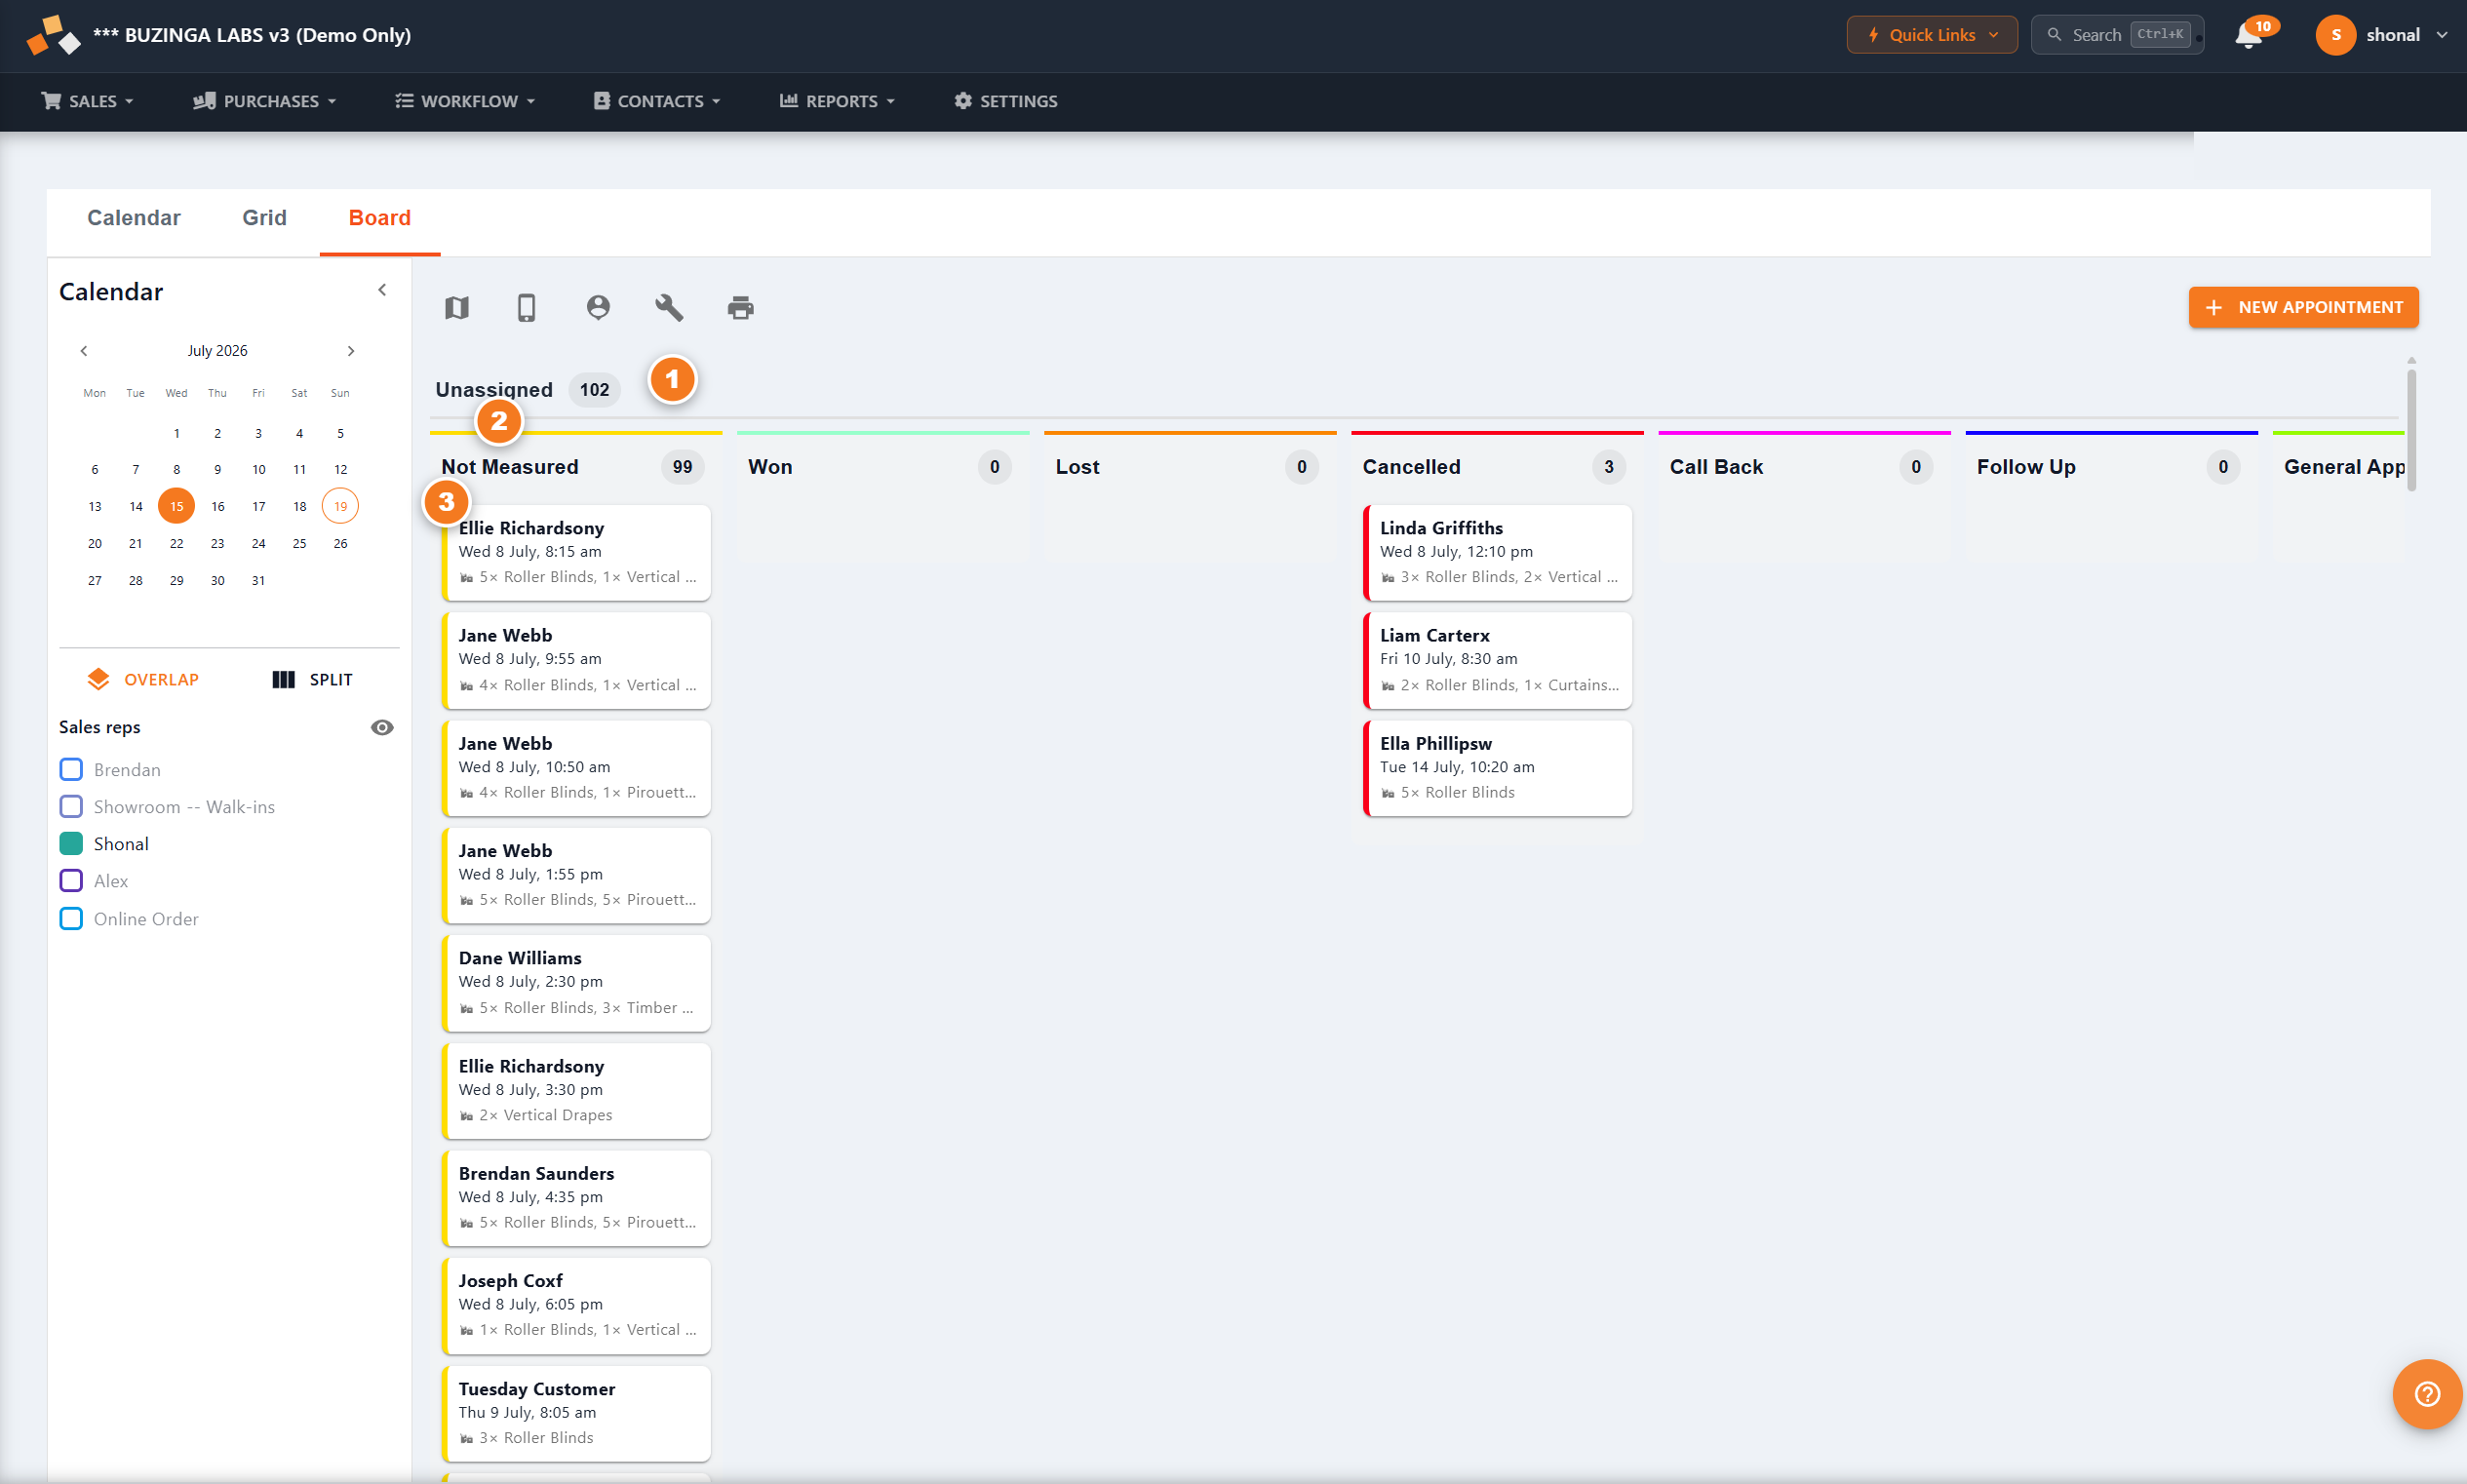Open the map view icon

pyautogui.click(x=457, y=308)
